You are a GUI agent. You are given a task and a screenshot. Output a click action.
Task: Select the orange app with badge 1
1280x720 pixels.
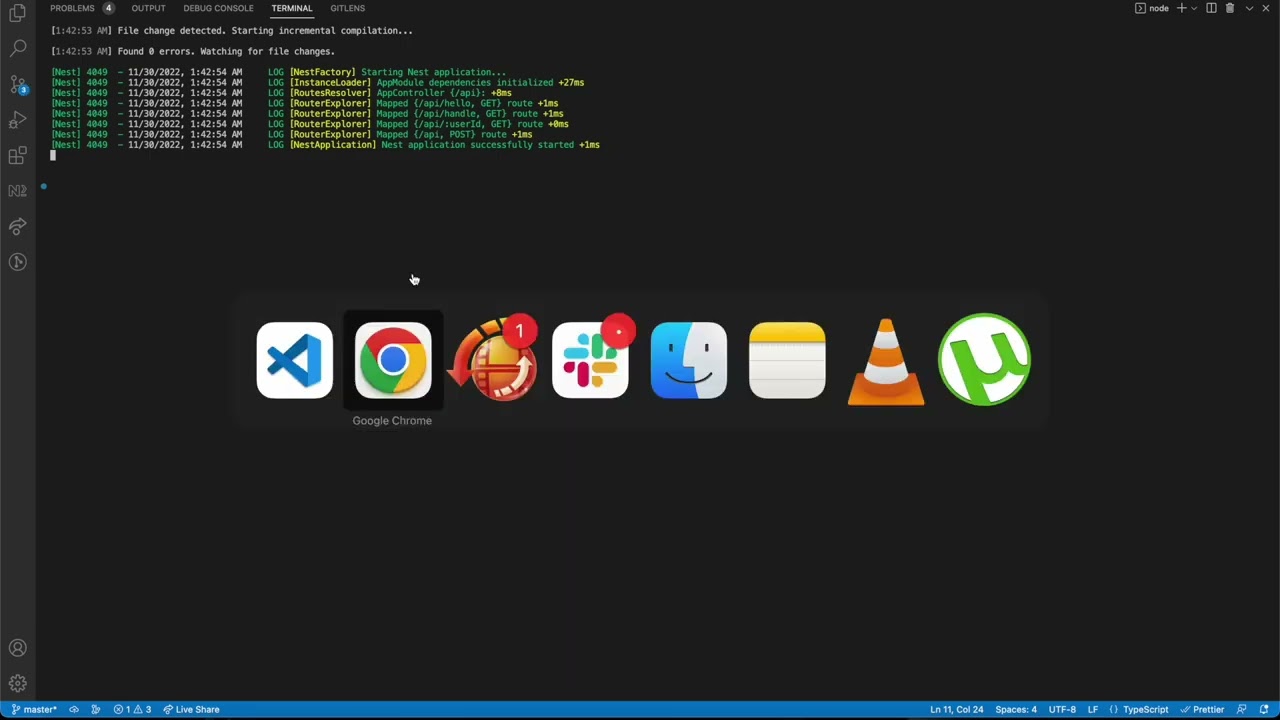pyautogui.click(x=494, y=360)
